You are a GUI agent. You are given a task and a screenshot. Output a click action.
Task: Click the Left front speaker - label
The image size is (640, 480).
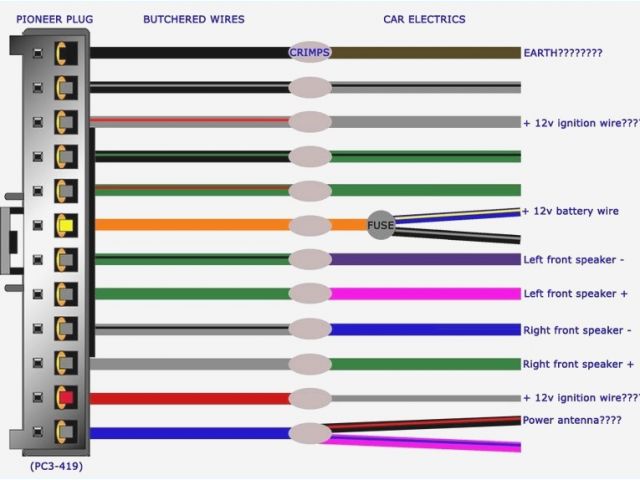tap(575, 260)
